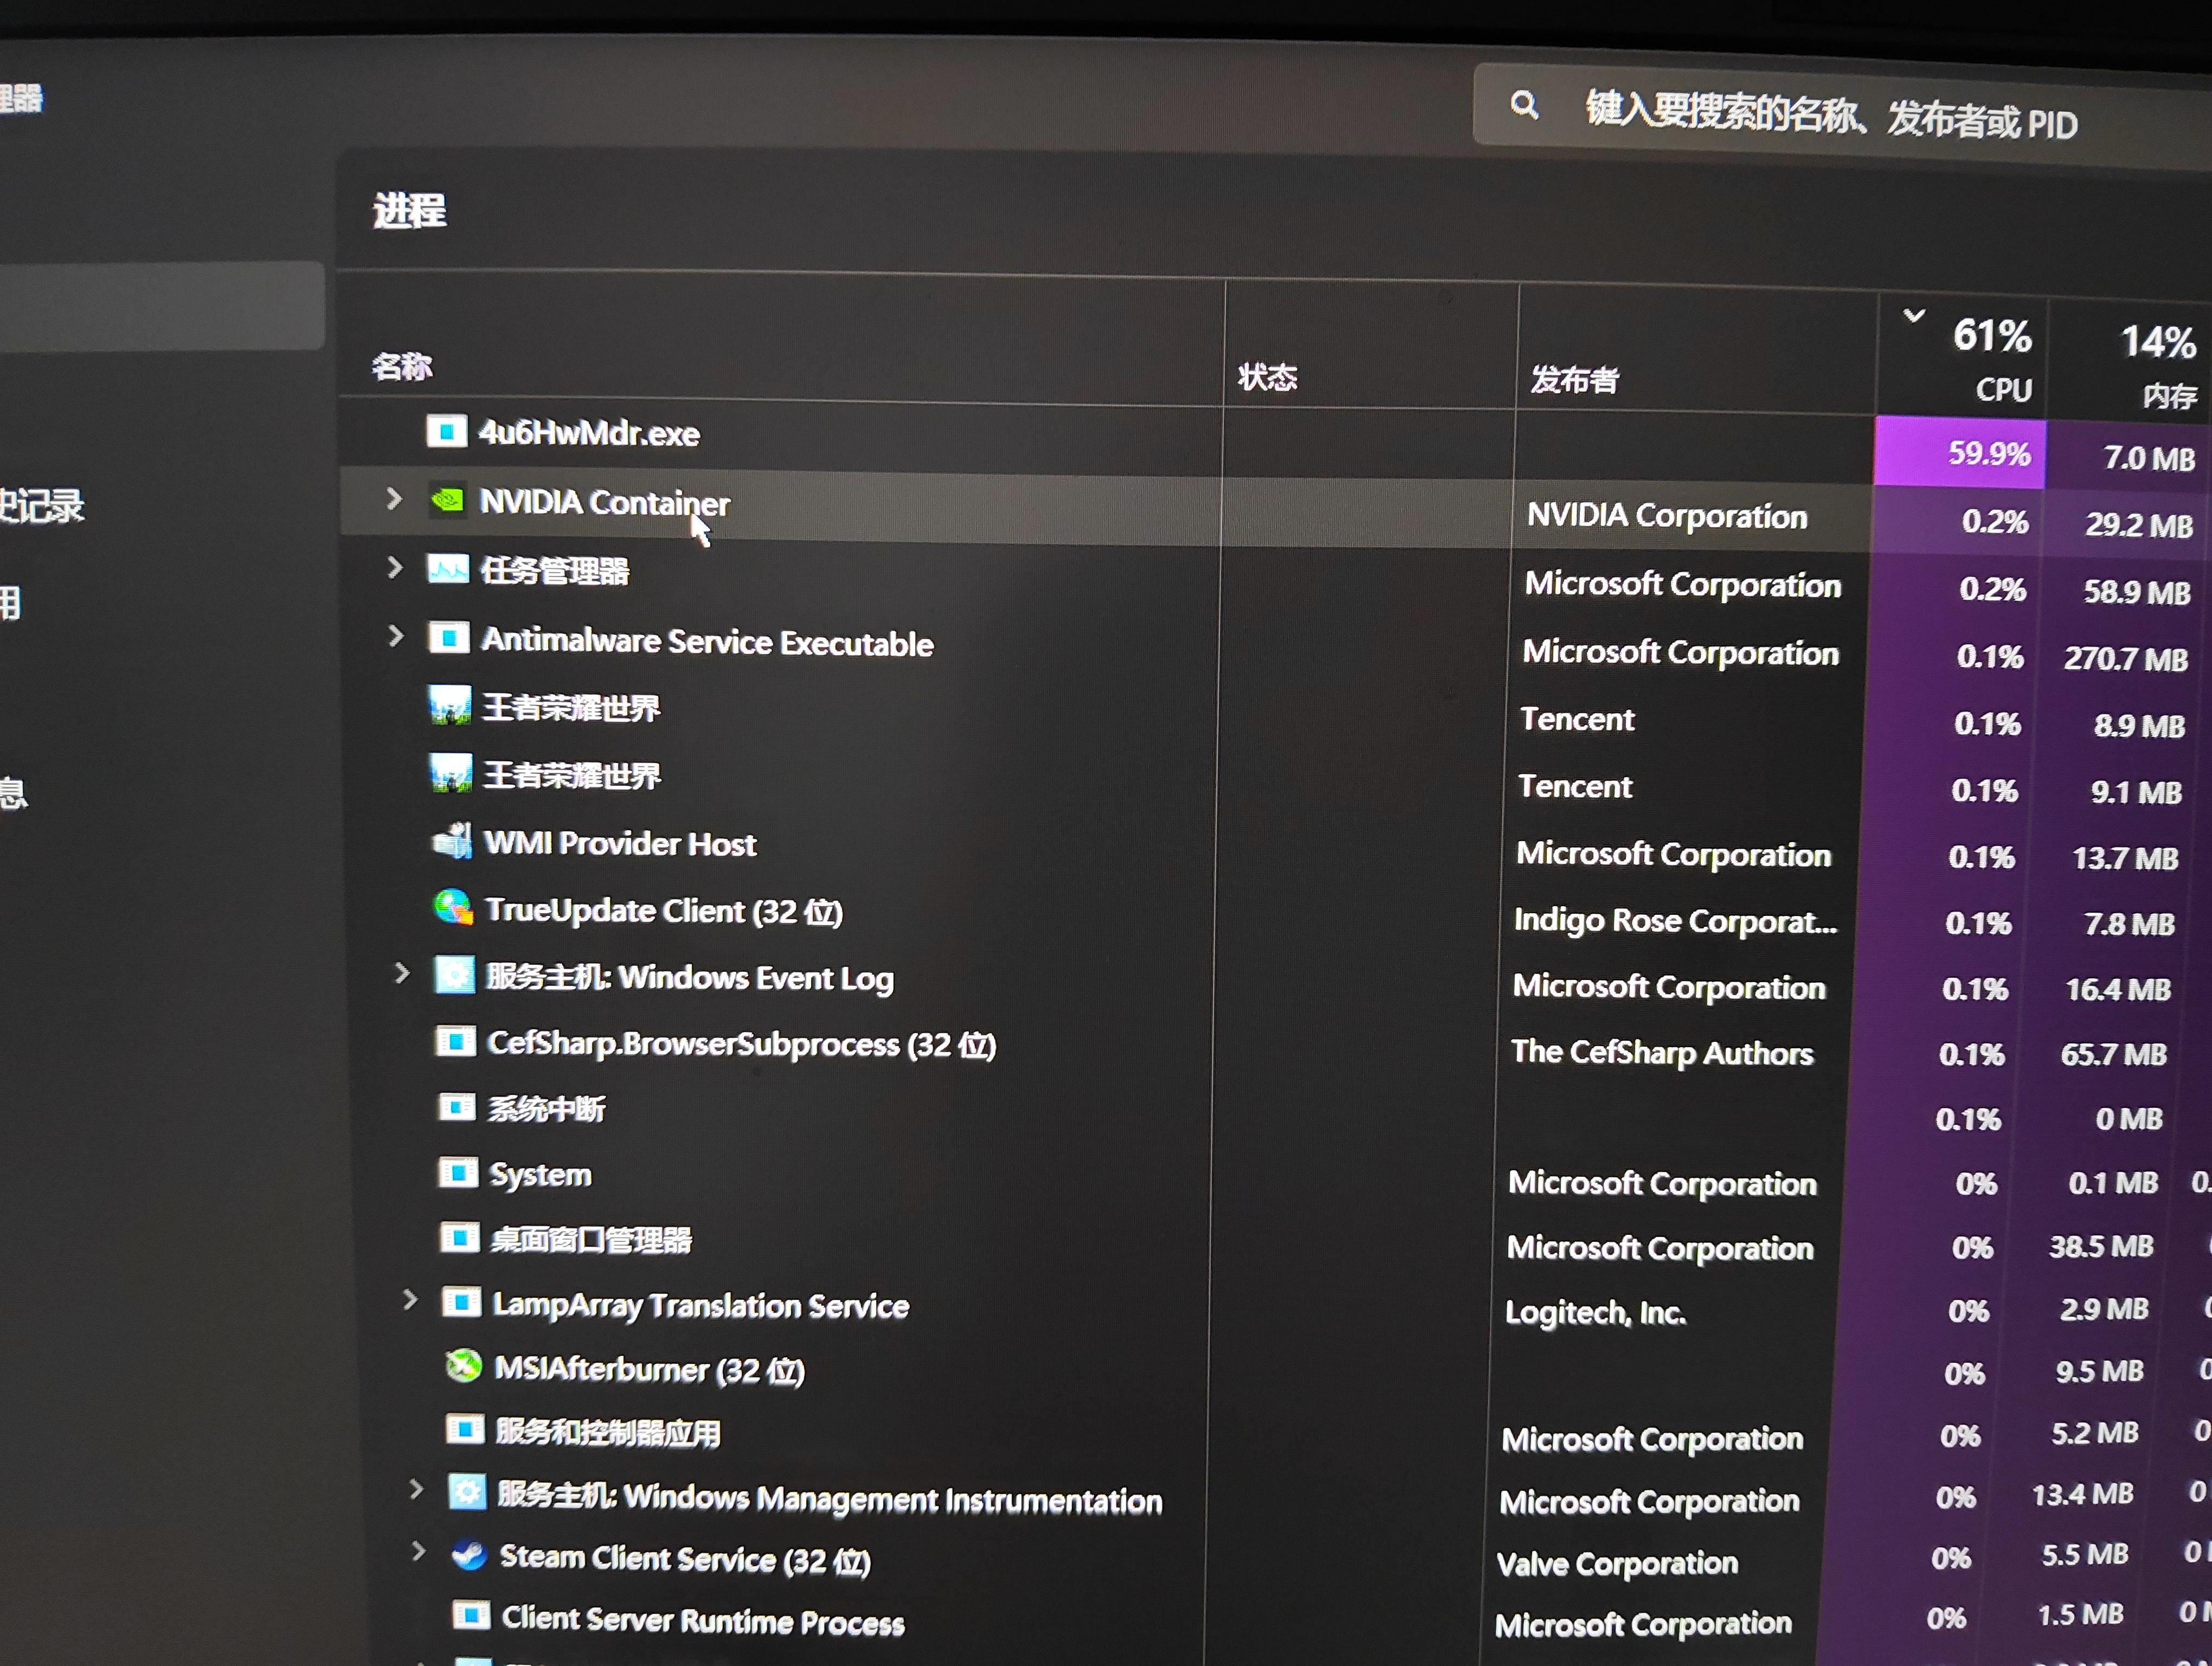The height and width of the screenshot is (1666, 2212).
Task: Click the Steam Client Service icon
Action: (468, 1555)
